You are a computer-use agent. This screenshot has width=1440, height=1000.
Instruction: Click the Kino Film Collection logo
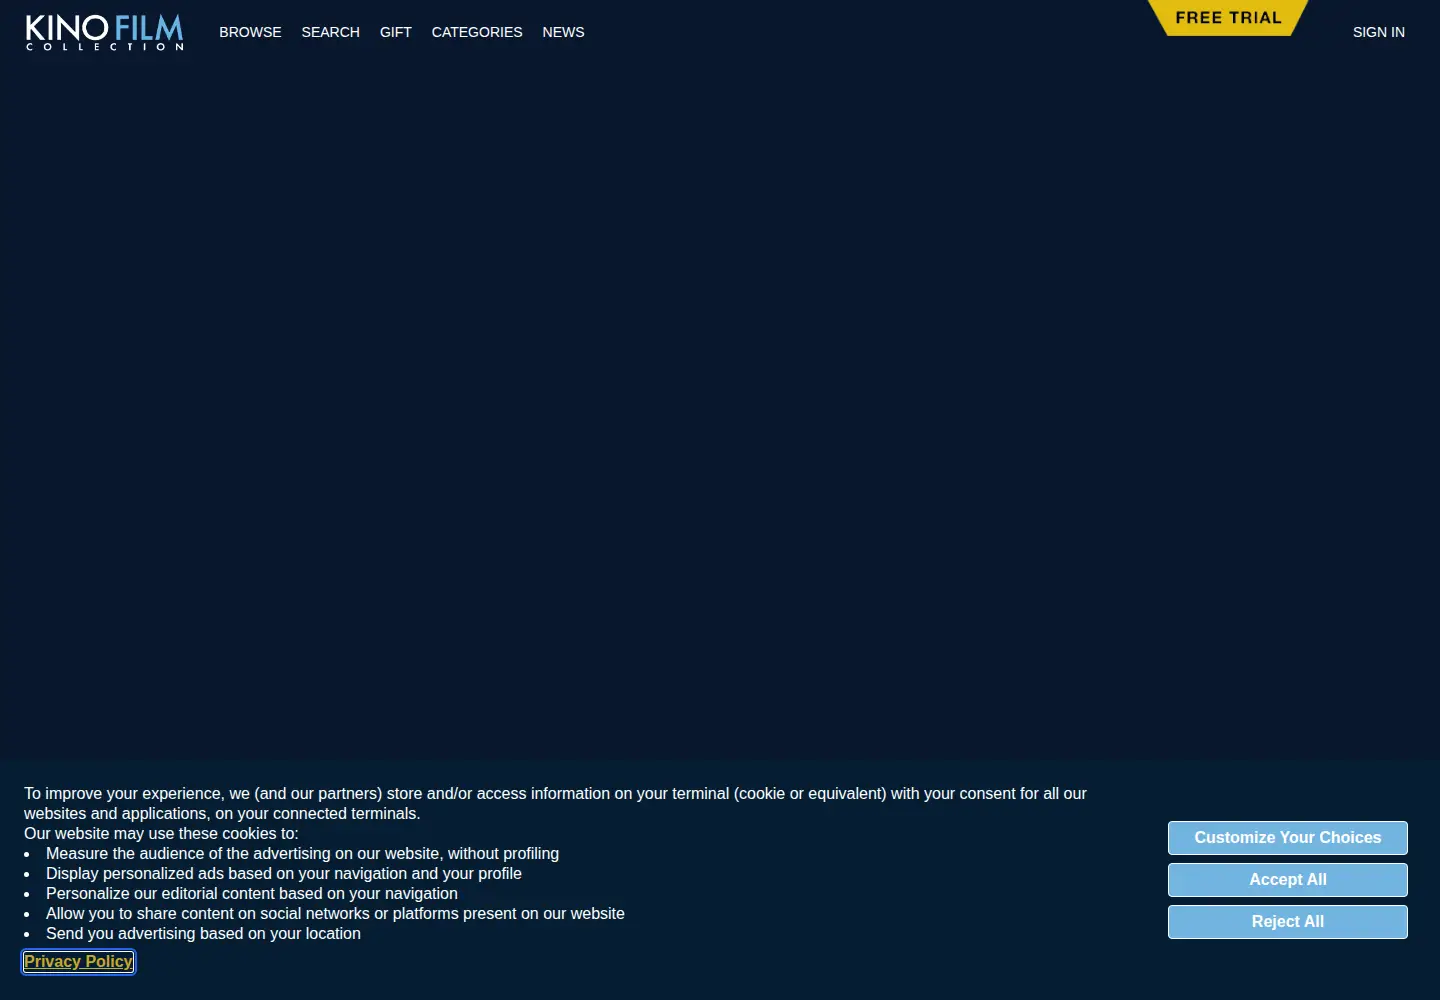click(105, 32)
